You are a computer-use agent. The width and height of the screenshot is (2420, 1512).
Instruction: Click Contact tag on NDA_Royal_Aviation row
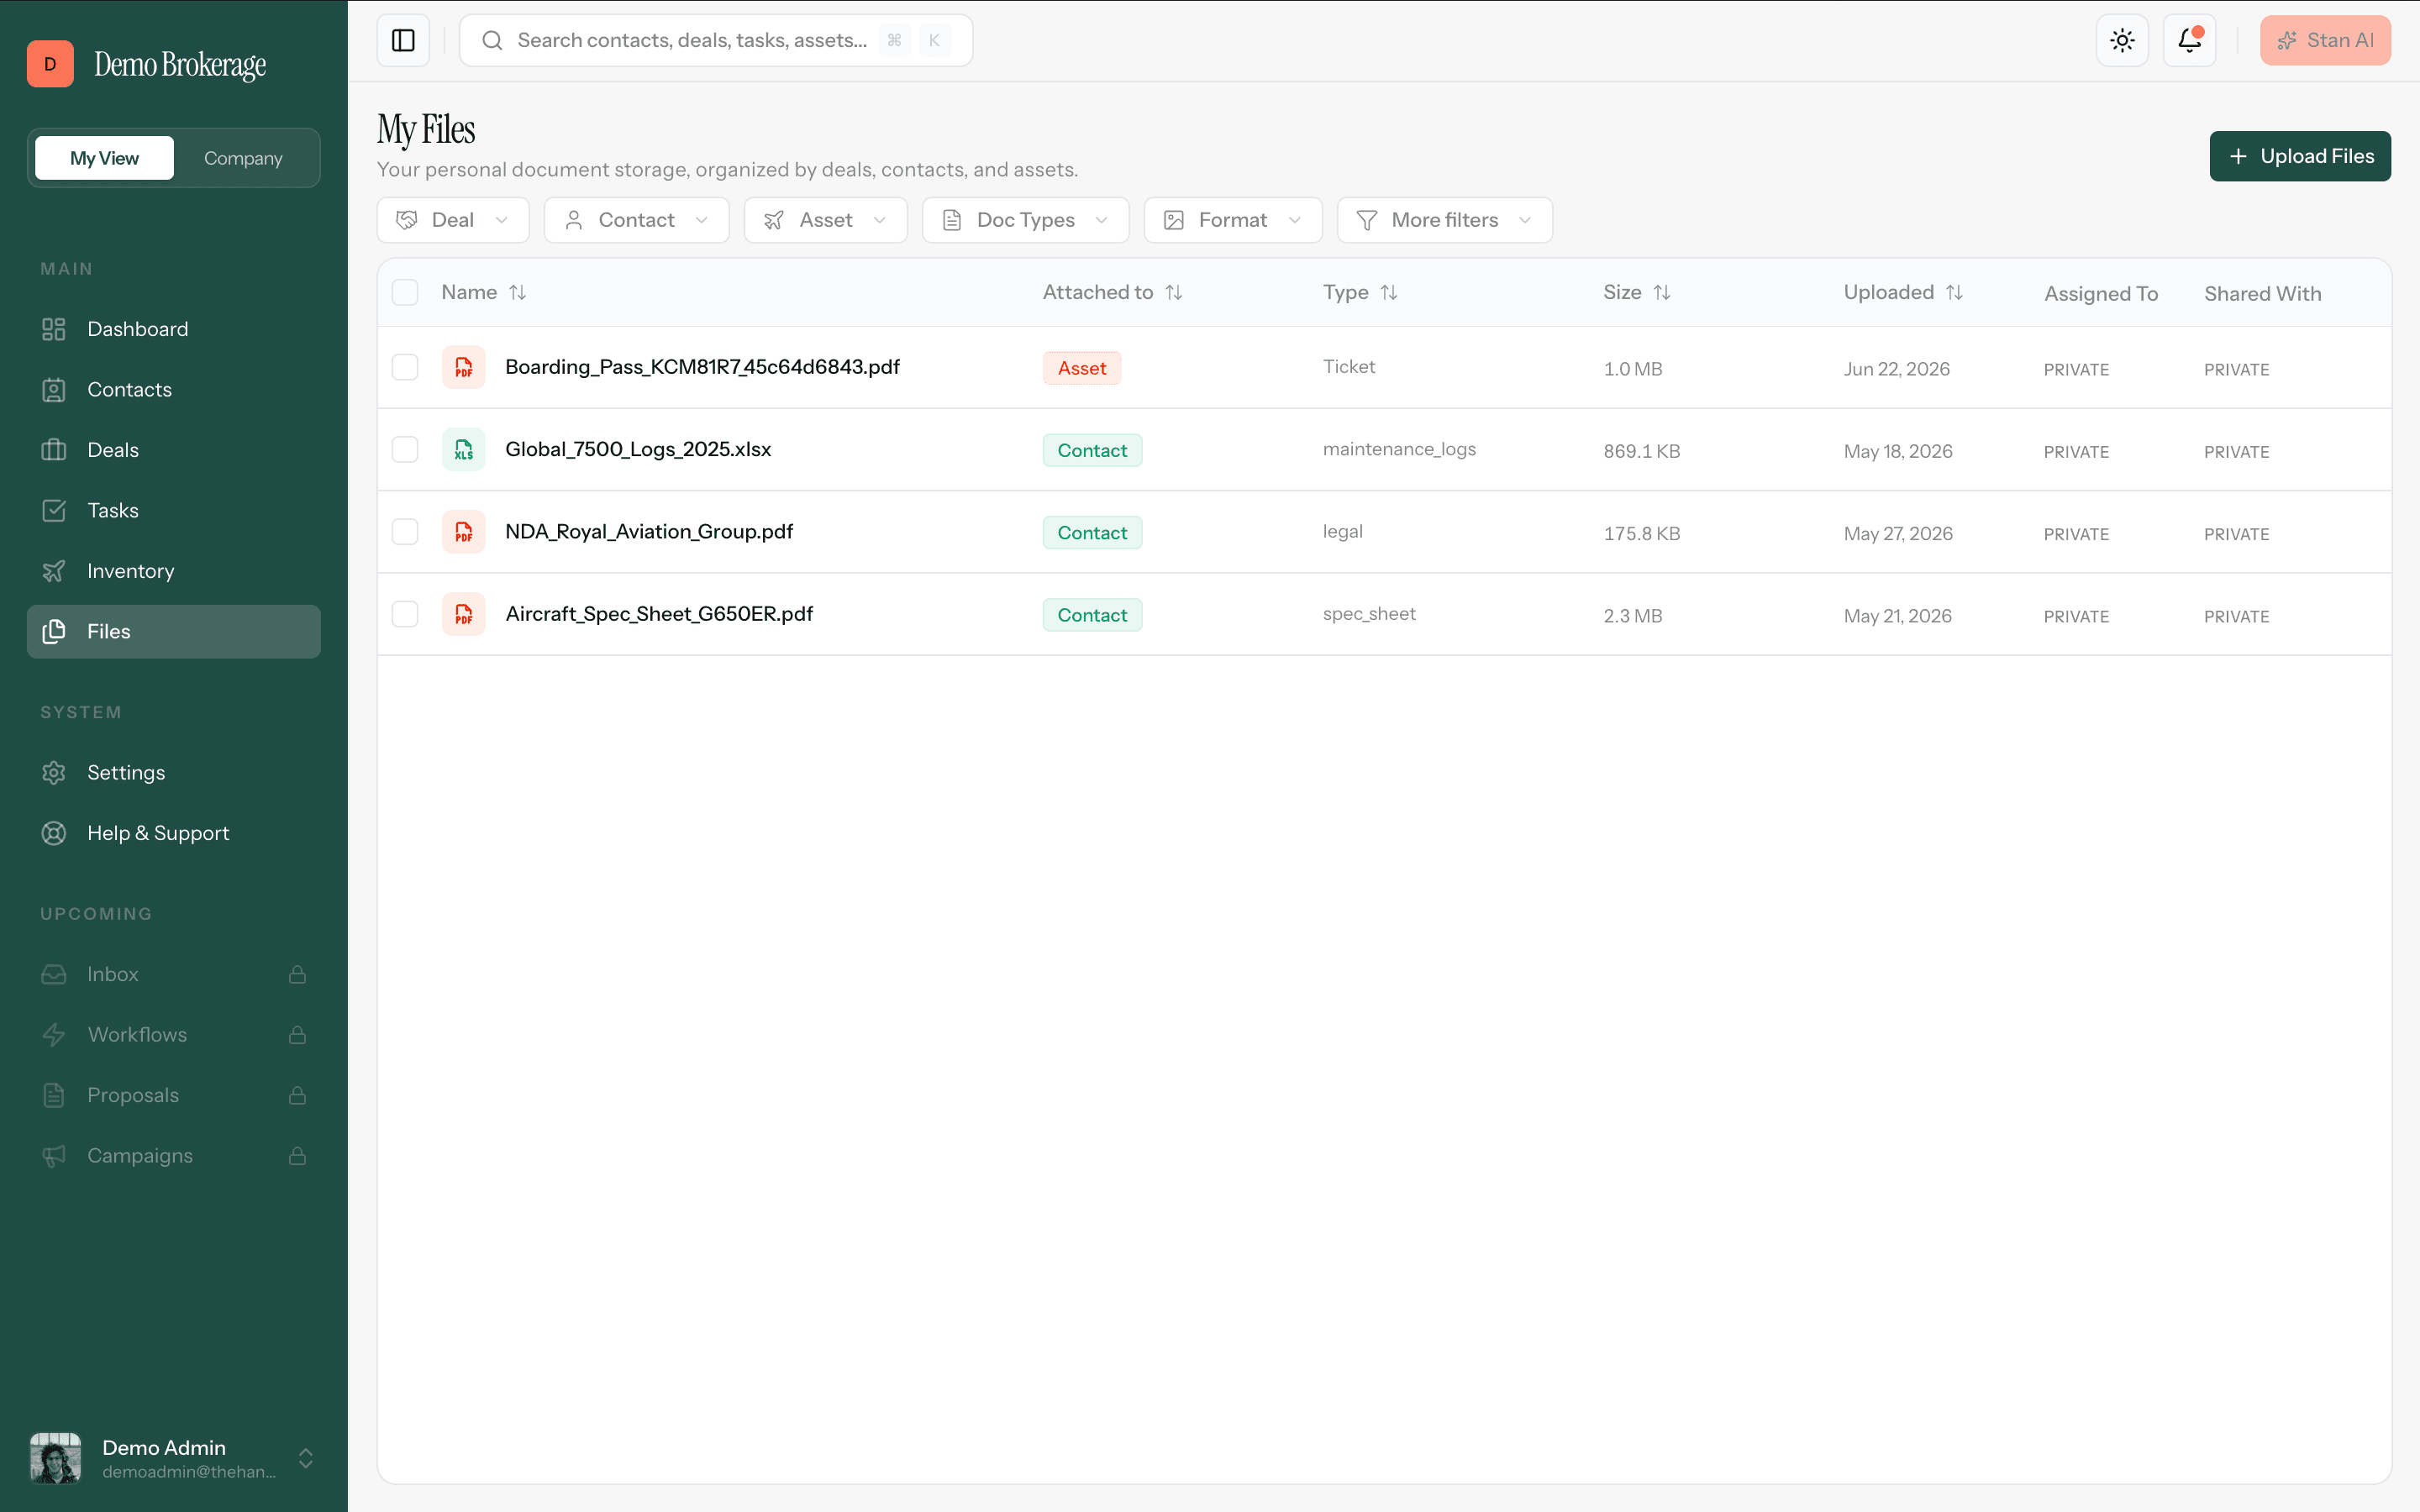click(x=1092, y=533)
